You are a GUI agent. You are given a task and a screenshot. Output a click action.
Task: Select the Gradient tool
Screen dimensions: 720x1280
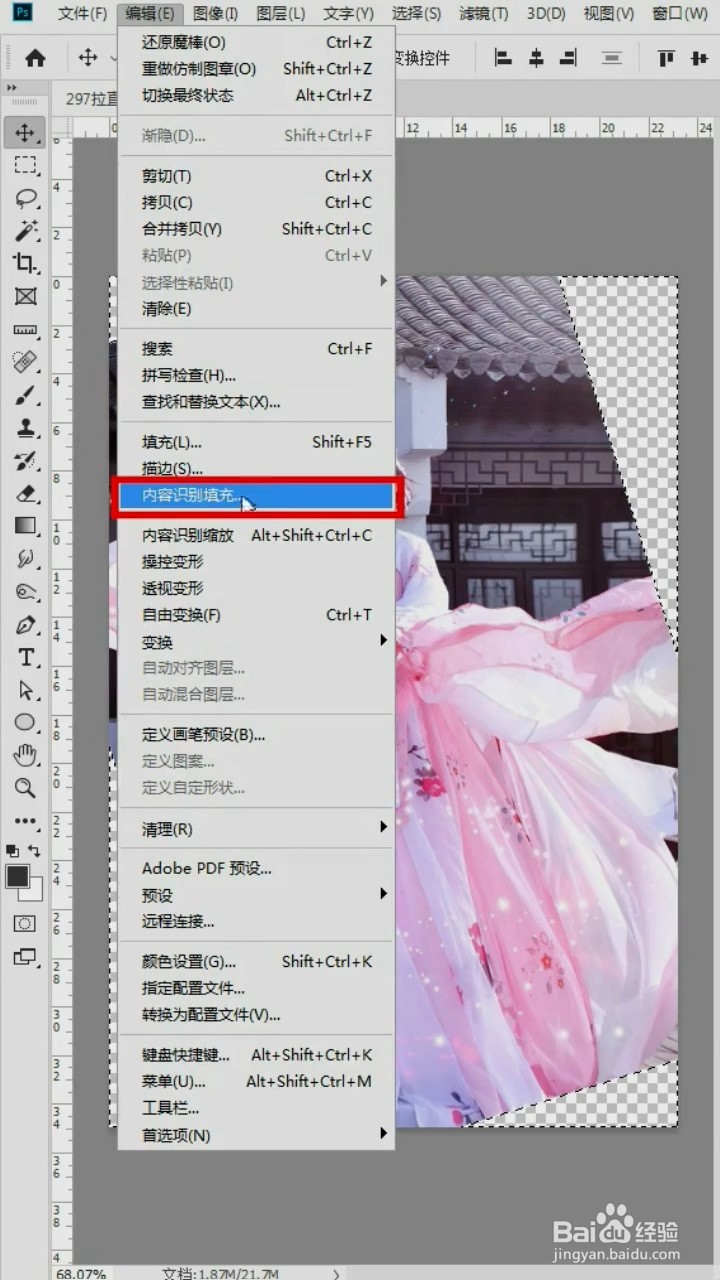25,526
